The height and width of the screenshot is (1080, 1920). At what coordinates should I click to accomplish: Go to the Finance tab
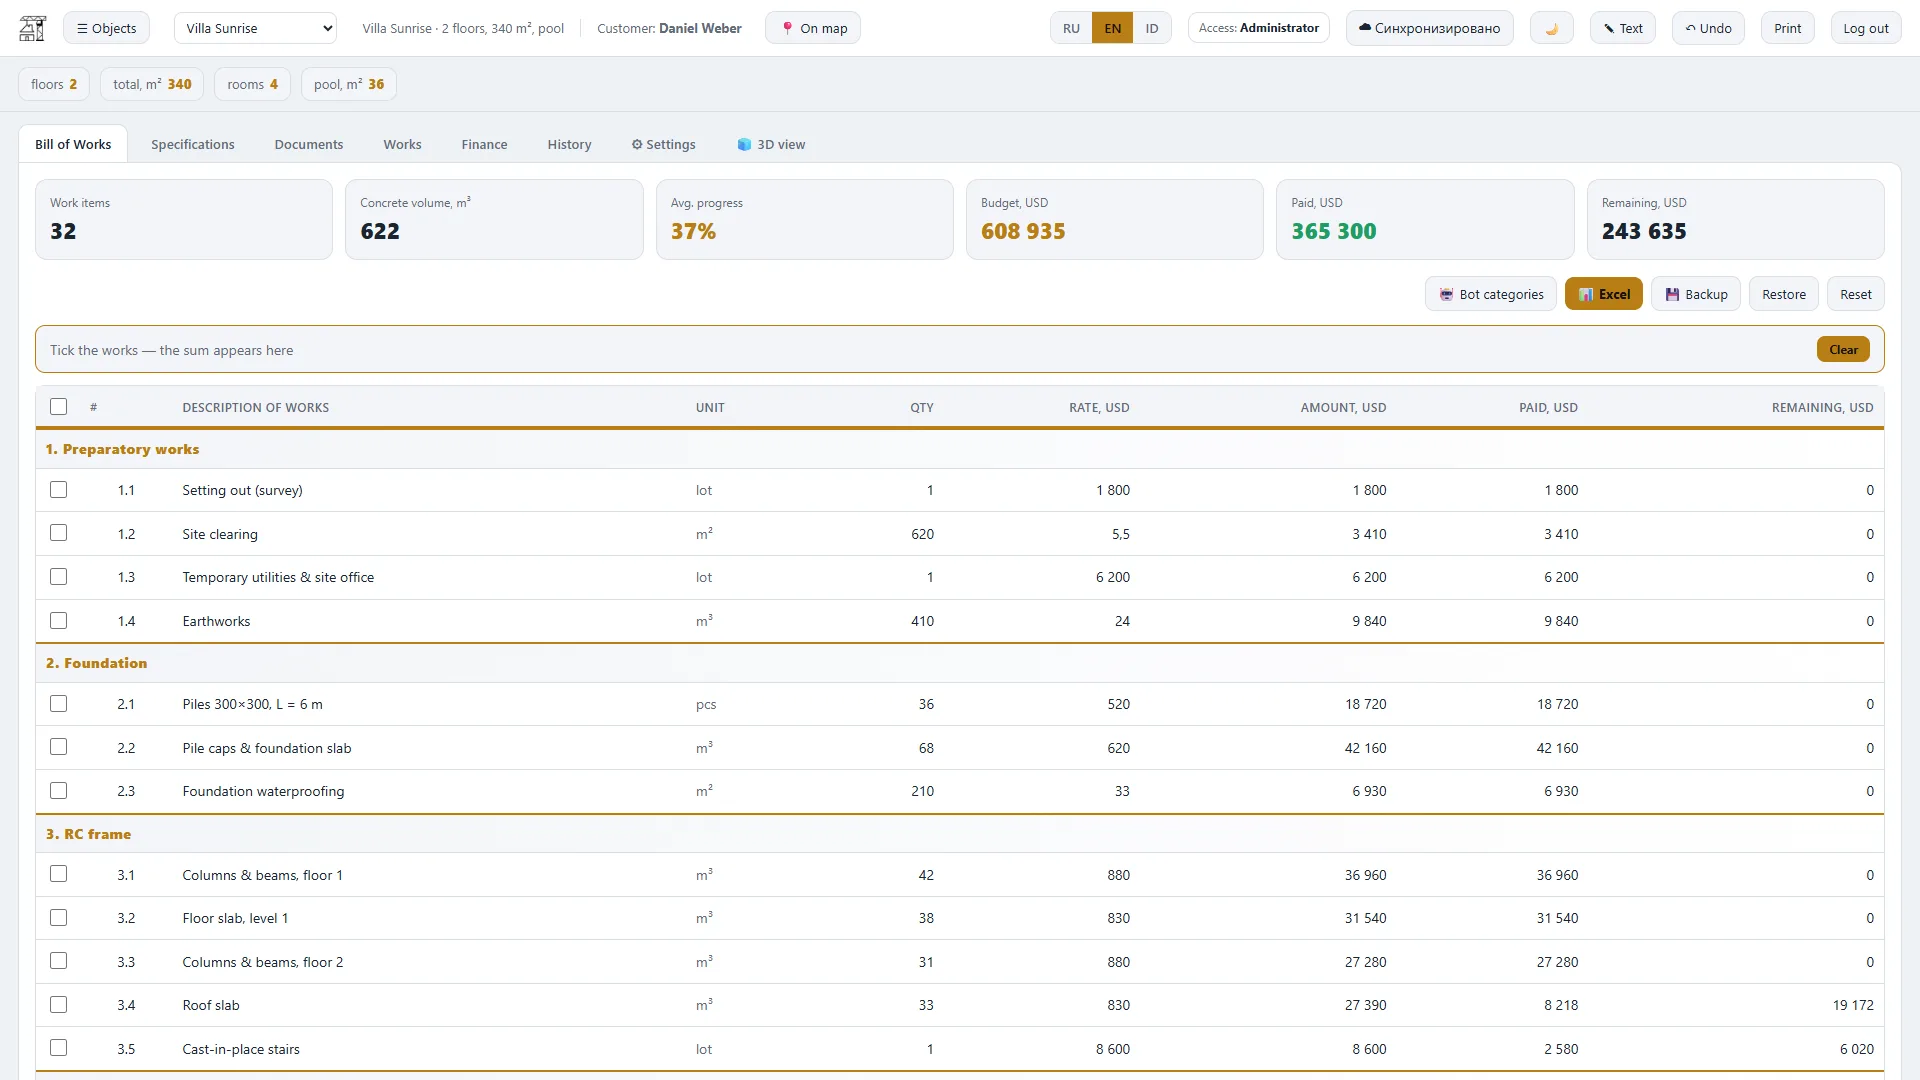[x=484, y=144]
